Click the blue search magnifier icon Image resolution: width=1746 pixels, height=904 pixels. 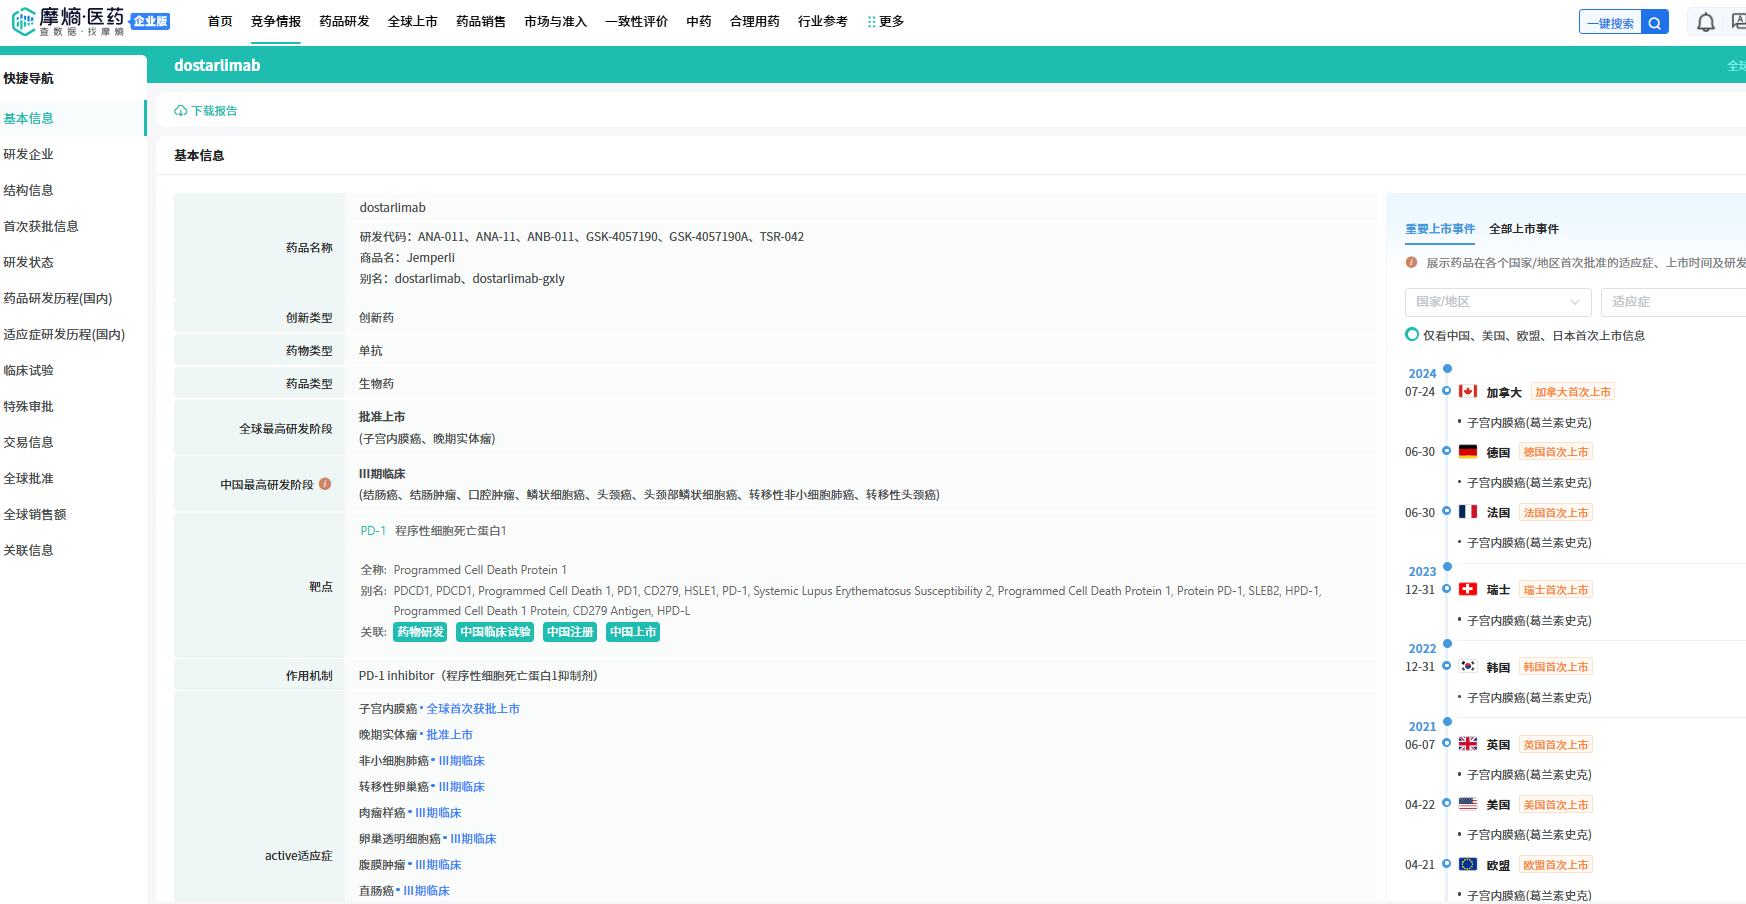1655,23
